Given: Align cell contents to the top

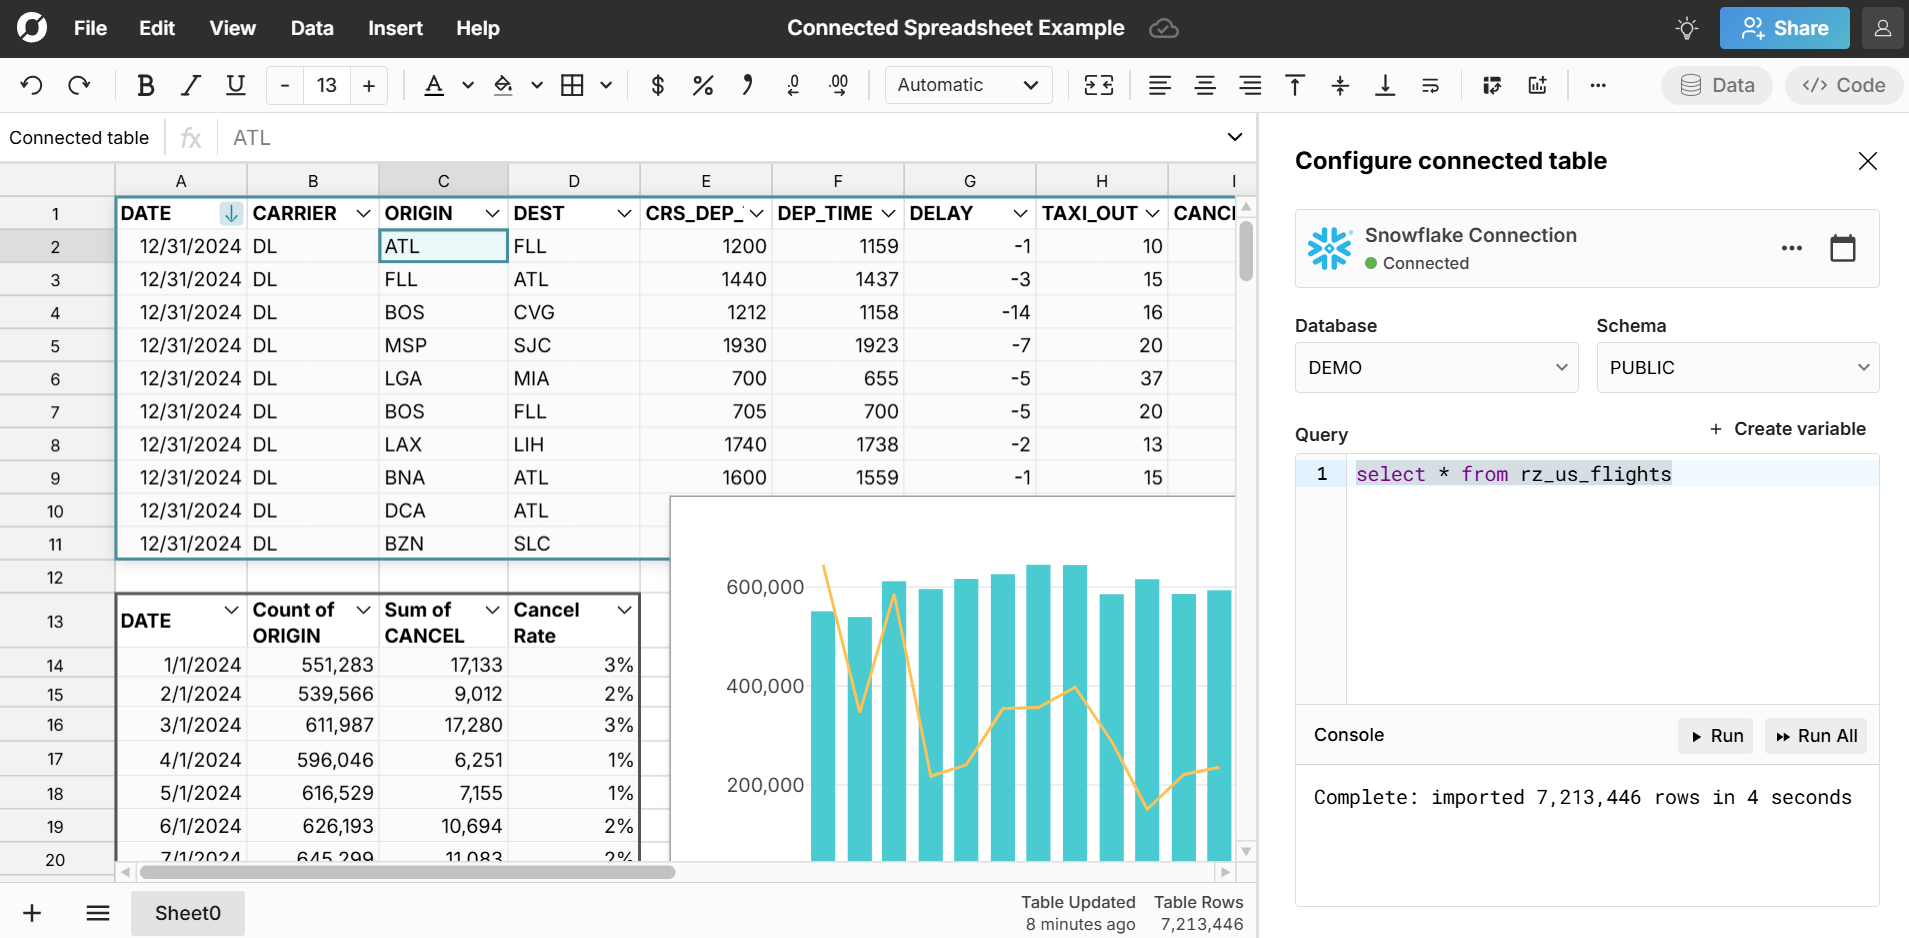Looking at the screenshot, I should coord(1294,85).
